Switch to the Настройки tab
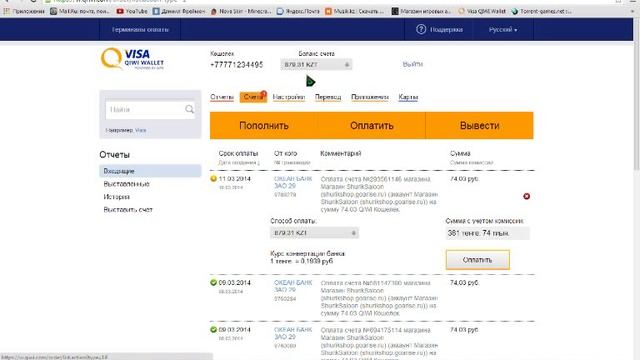The image size is (640, 360). coord(289,97)
